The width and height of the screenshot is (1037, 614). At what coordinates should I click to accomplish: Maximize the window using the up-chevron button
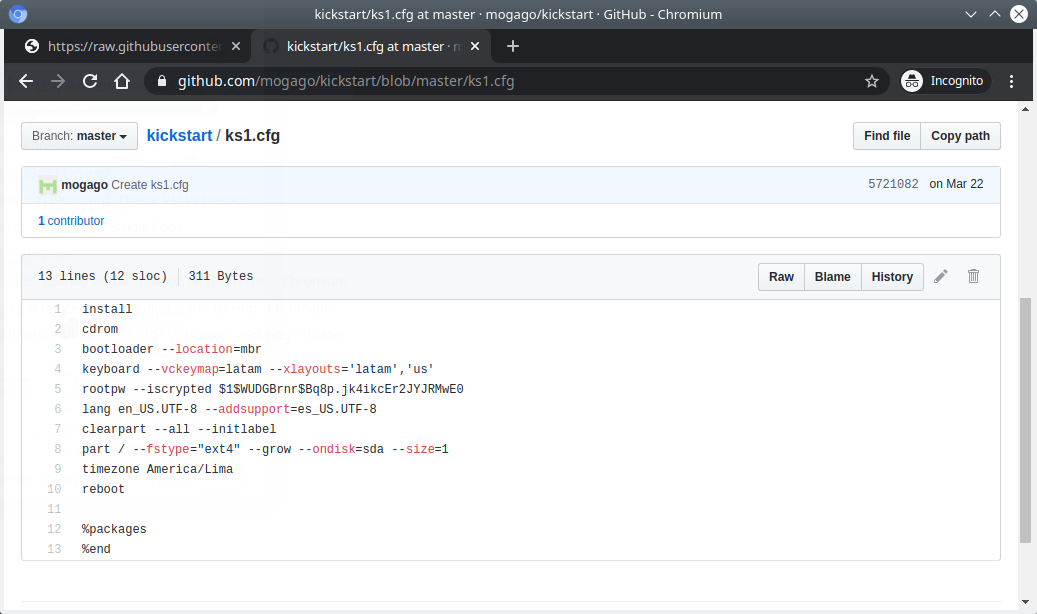point(995,14)
